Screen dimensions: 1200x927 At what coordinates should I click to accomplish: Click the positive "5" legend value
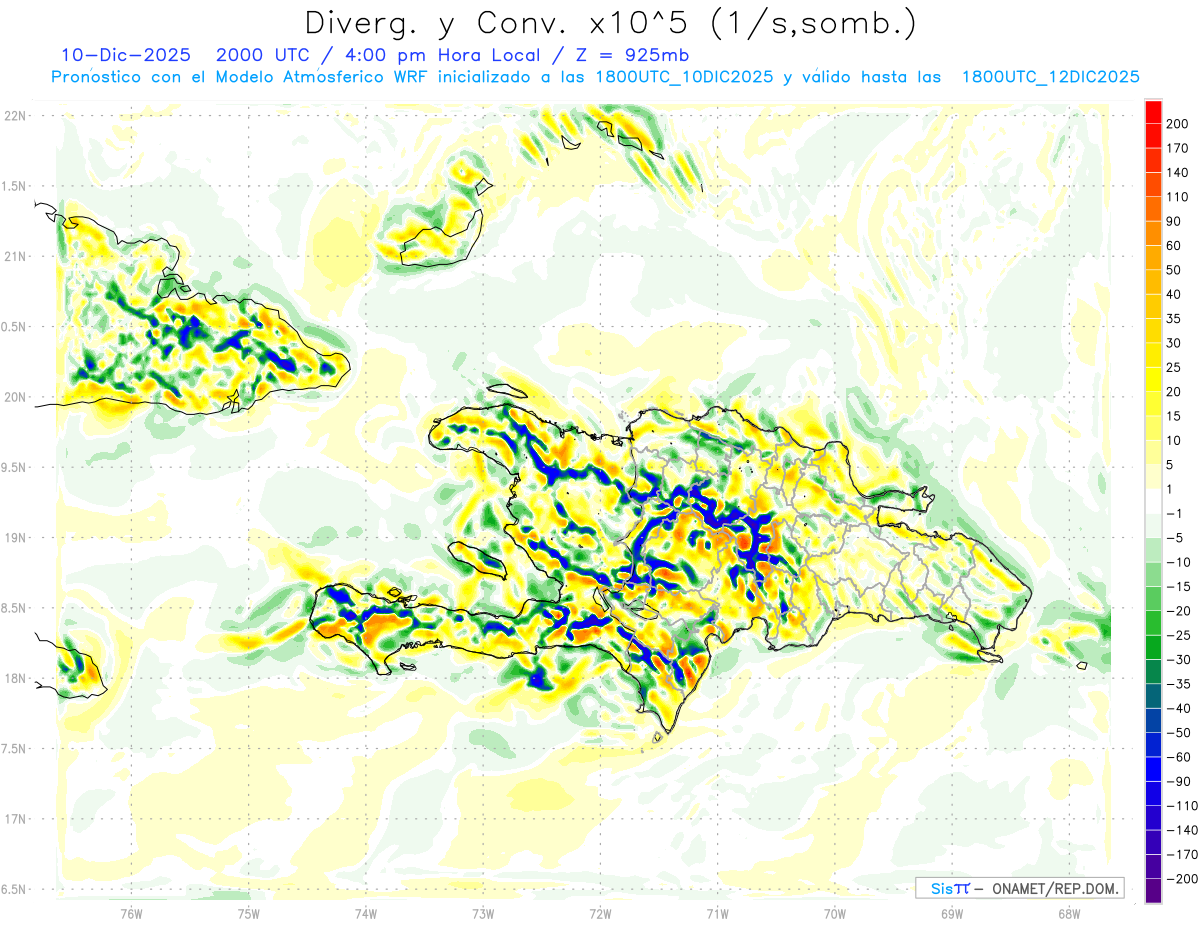click(x=1171, y=465)
